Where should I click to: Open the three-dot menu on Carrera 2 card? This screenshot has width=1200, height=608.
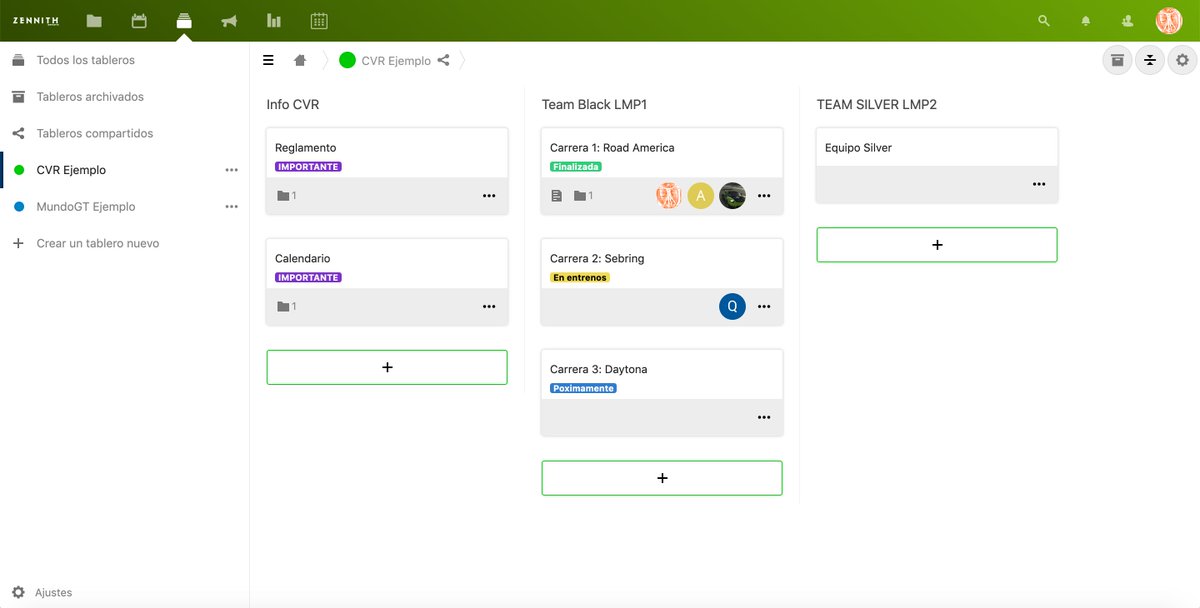(x=764, y=306)
